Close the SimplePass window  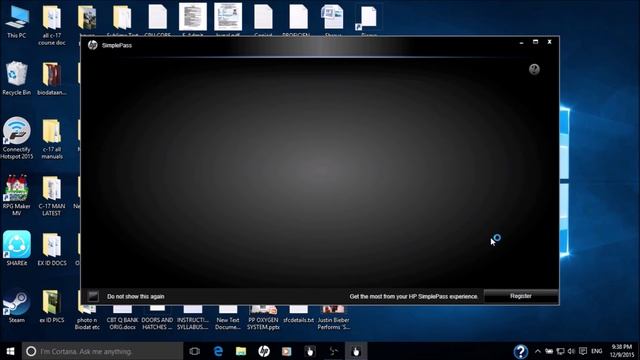click(549, 42)
